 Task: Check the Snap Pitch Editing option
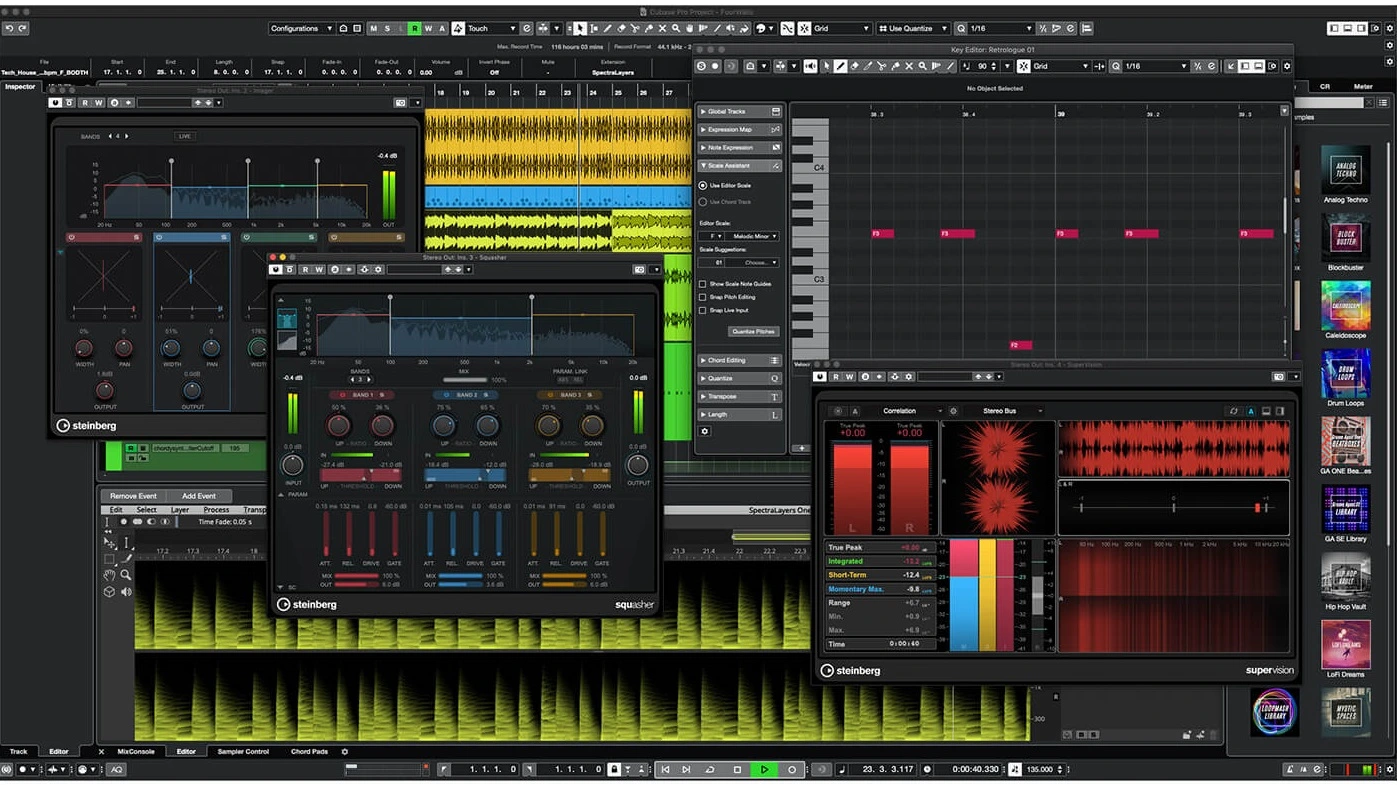tap(703, 297)
